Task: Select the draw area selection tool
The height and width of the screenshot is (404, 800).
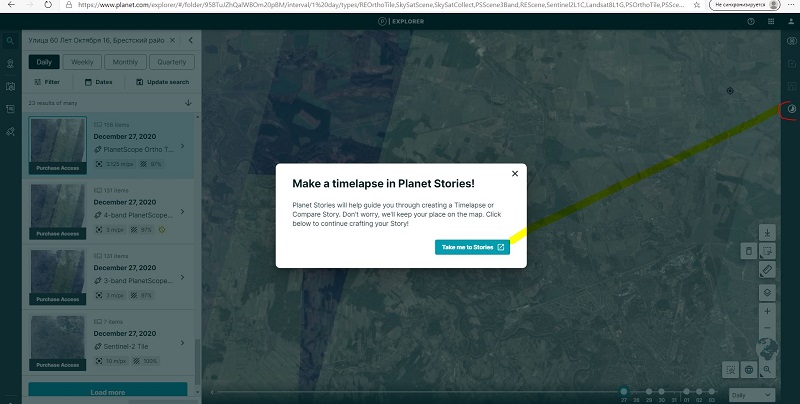Action: pyautogui.click(x=767, y=251)
